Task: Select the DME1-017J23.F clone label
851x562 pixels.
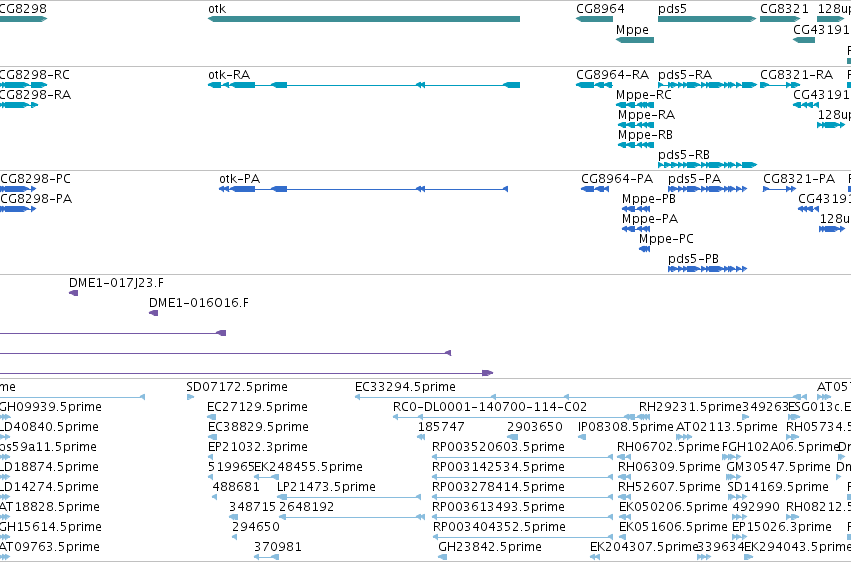Action: tap(116, 283)
